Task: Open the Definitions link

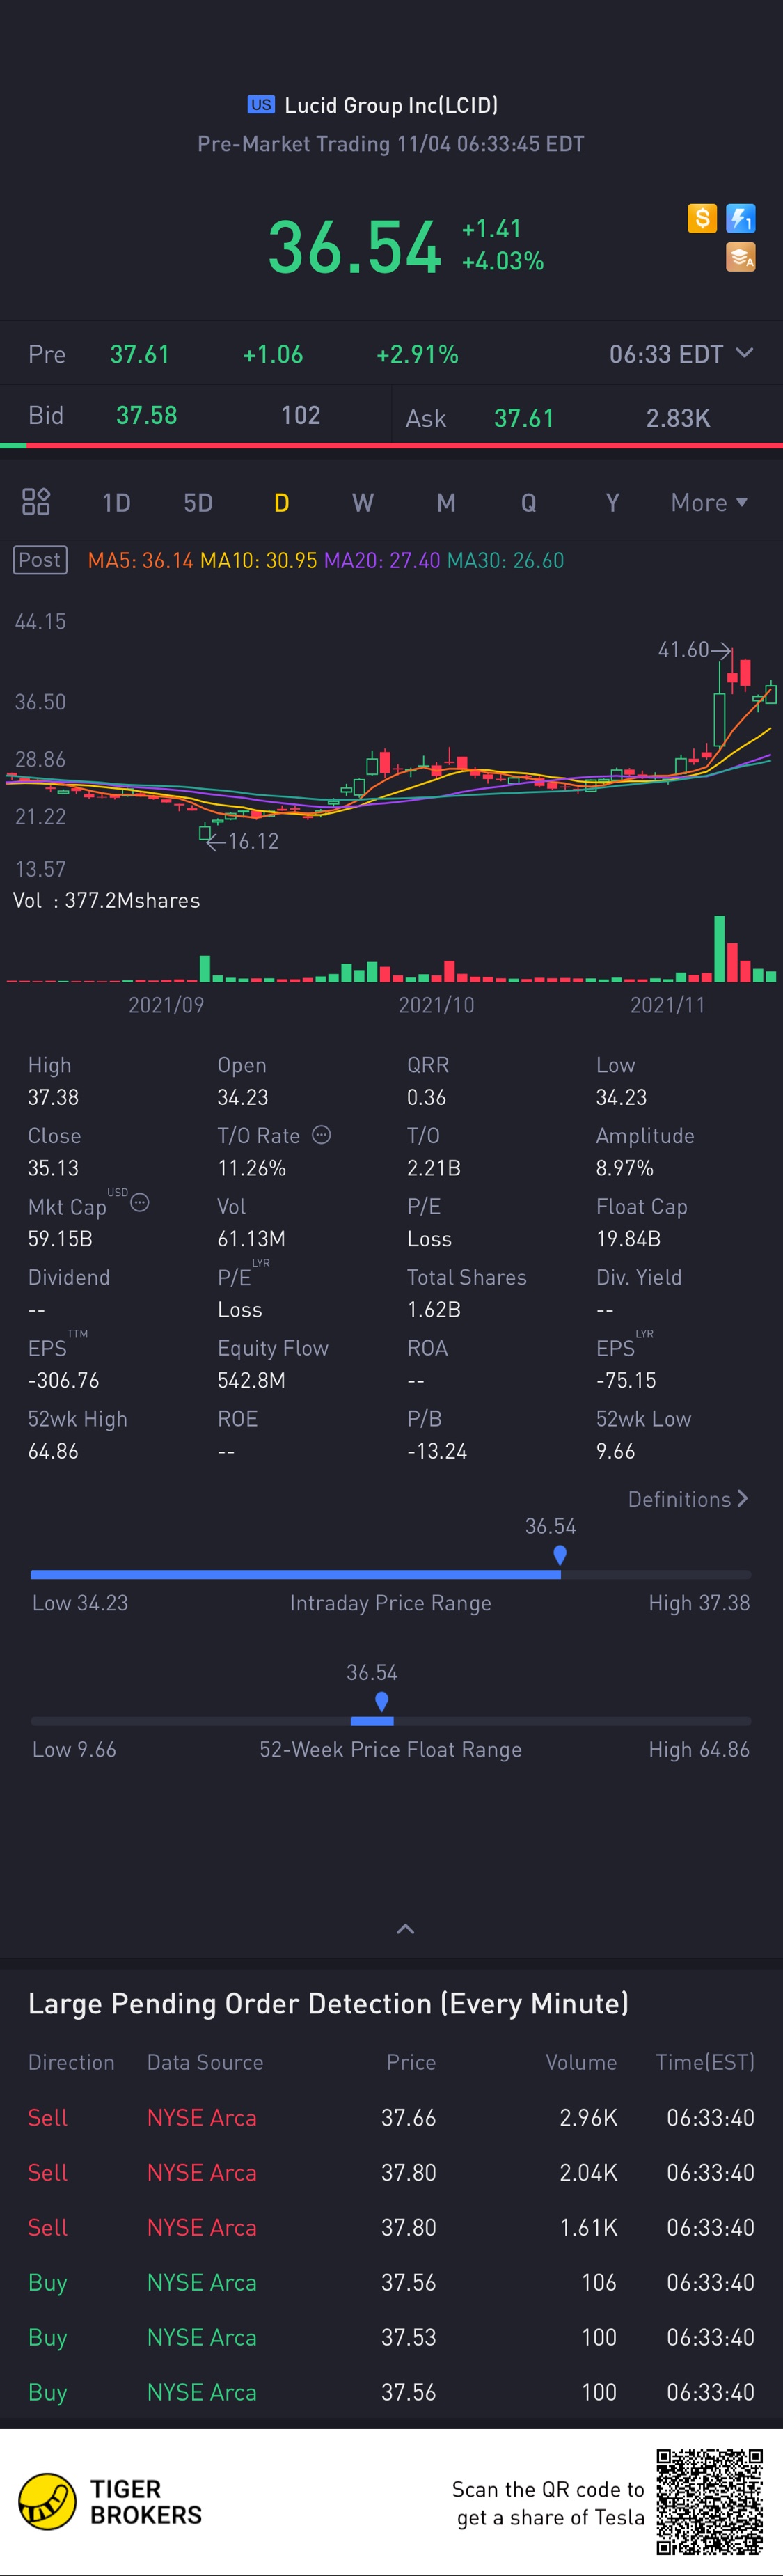Action: pos(687,1499)
